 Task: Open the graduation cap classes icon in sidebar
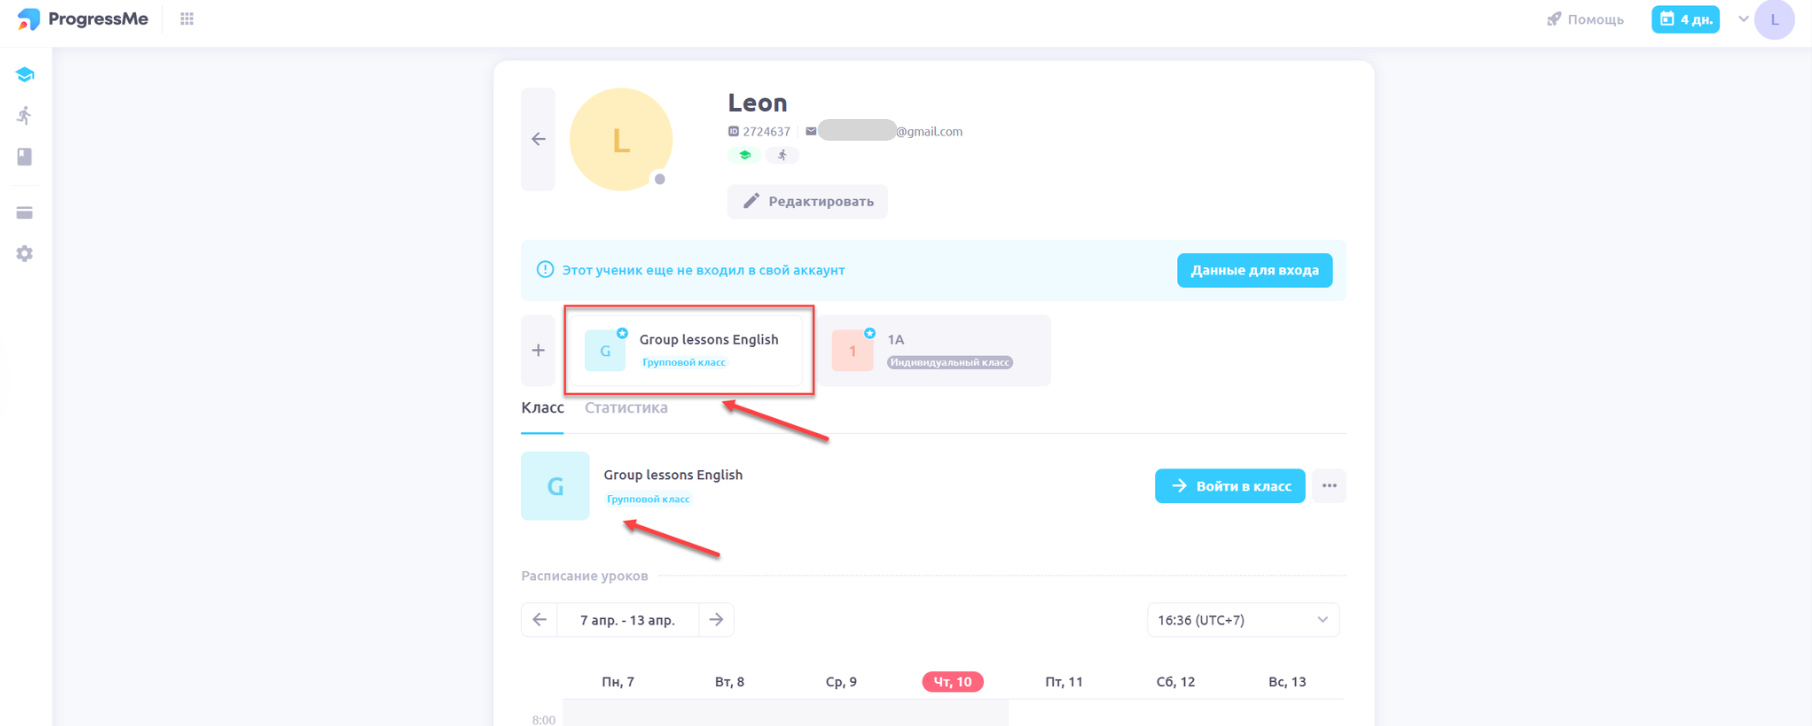[25, 75]
